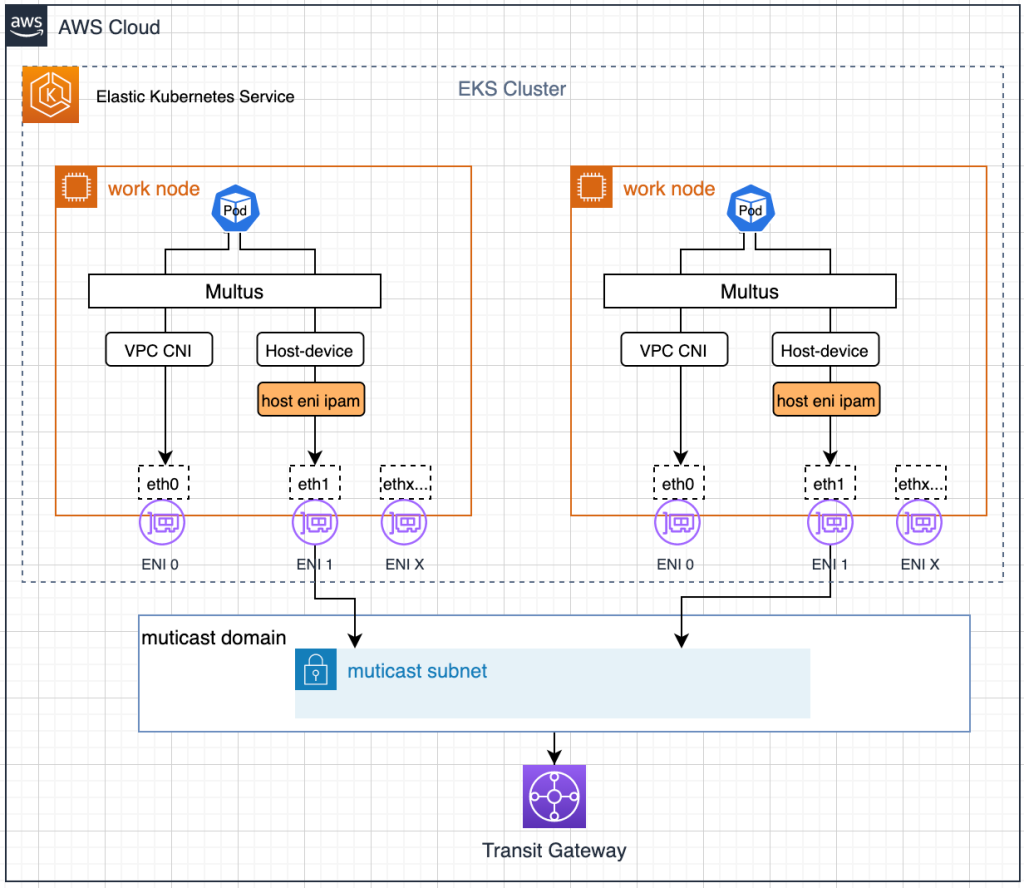Click the Transit Gateway icon
The height and width of the screenshot is (888, 1024).
tap(554, 797)
